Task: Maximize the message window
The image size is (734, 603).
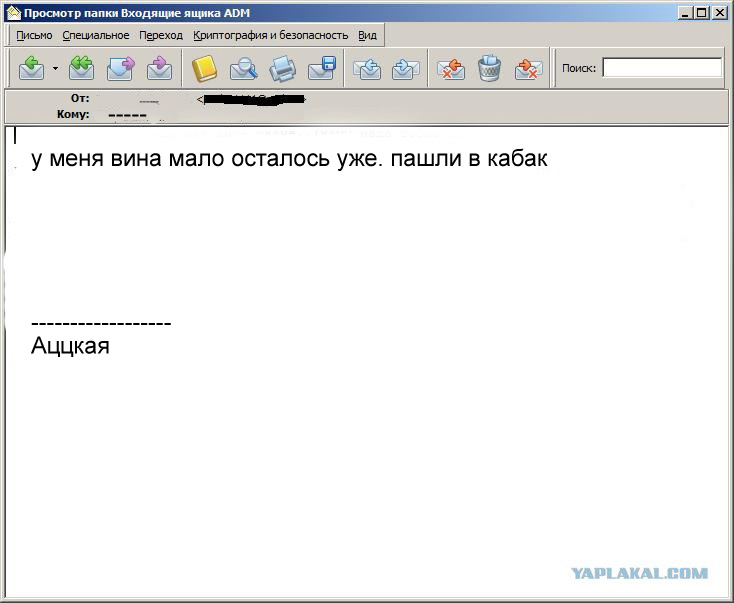Action: tap(702, 13)
